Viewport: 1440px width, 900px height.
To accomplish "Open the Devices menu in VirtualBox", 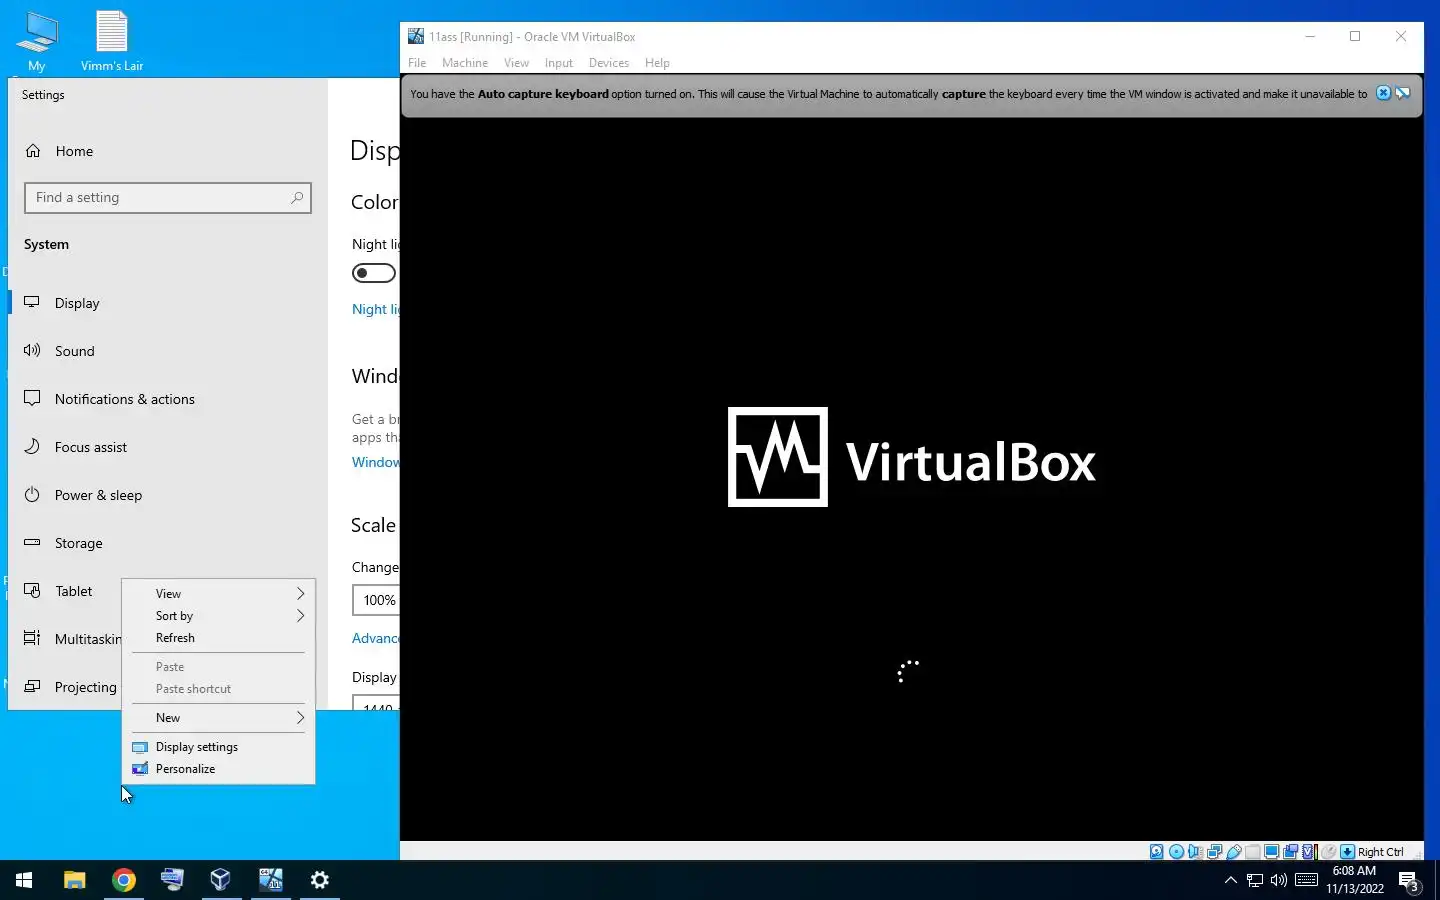I will [x=609, y=63].
